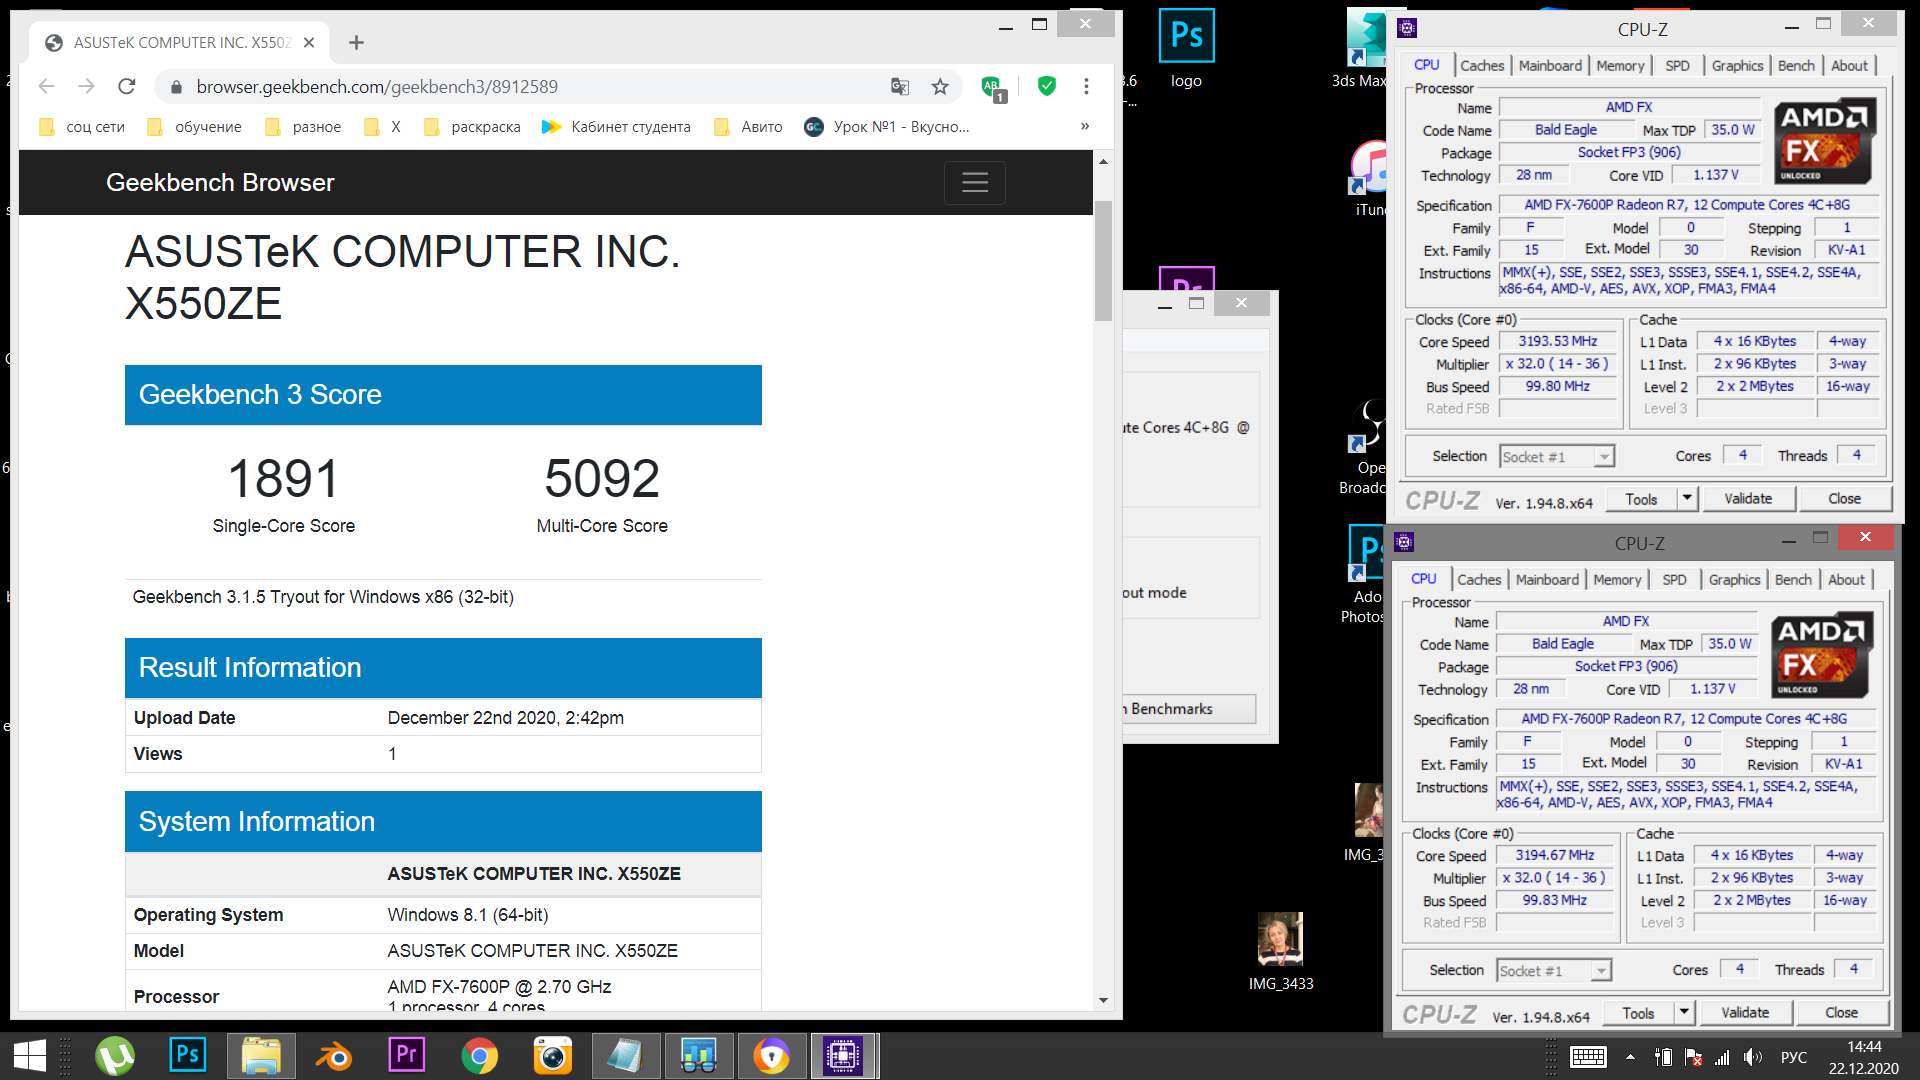Click the Chrome forward arrow
Image resolution: width=1920 pixels, height=1080 pixels.
[x=87, y=87]
